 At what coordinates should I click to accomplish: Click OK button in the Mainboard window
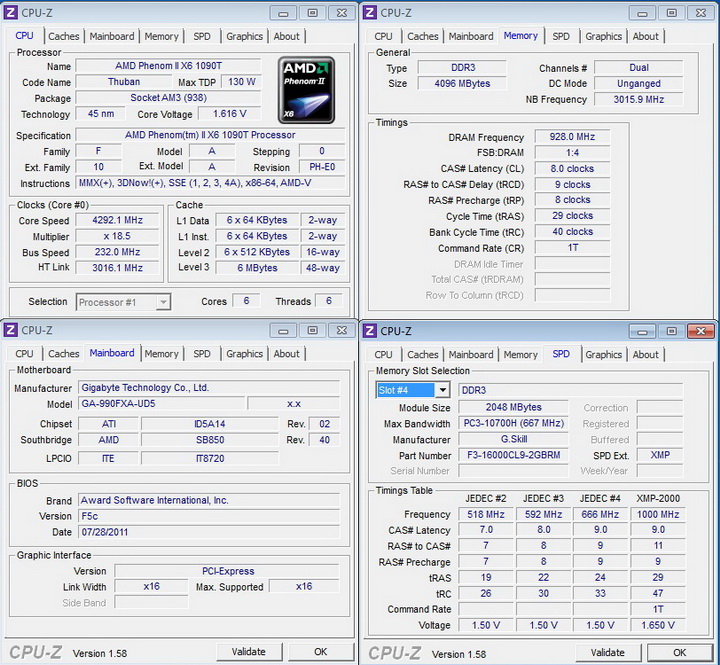click(x=321, y=652)
